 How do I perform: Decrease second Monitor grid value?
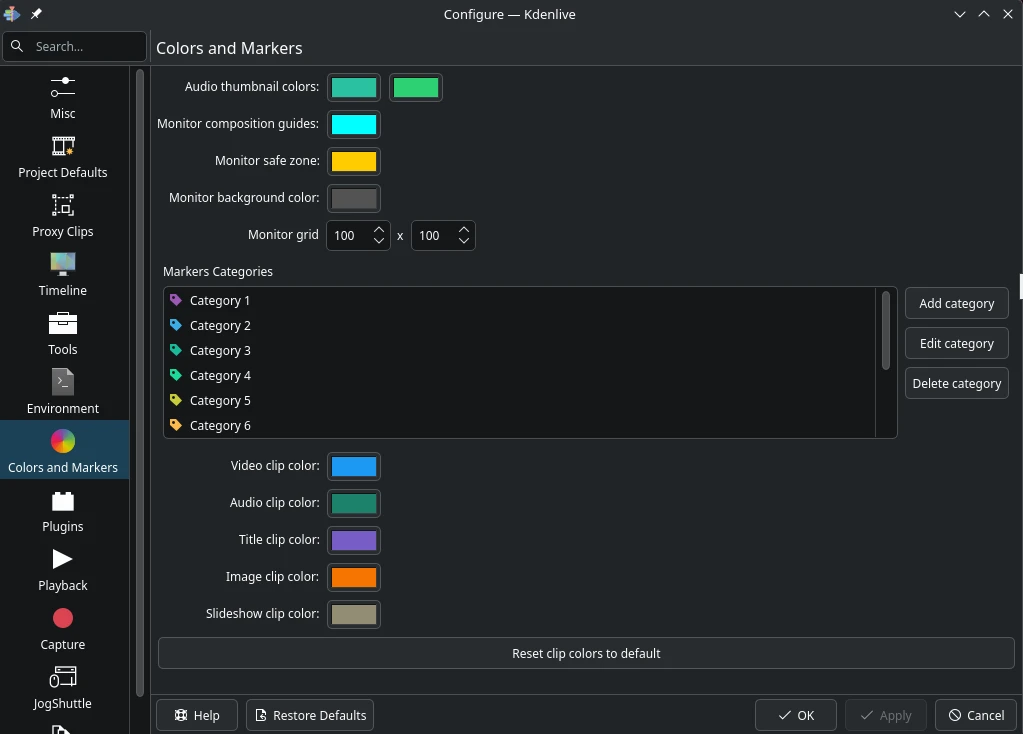pos(464,241)
